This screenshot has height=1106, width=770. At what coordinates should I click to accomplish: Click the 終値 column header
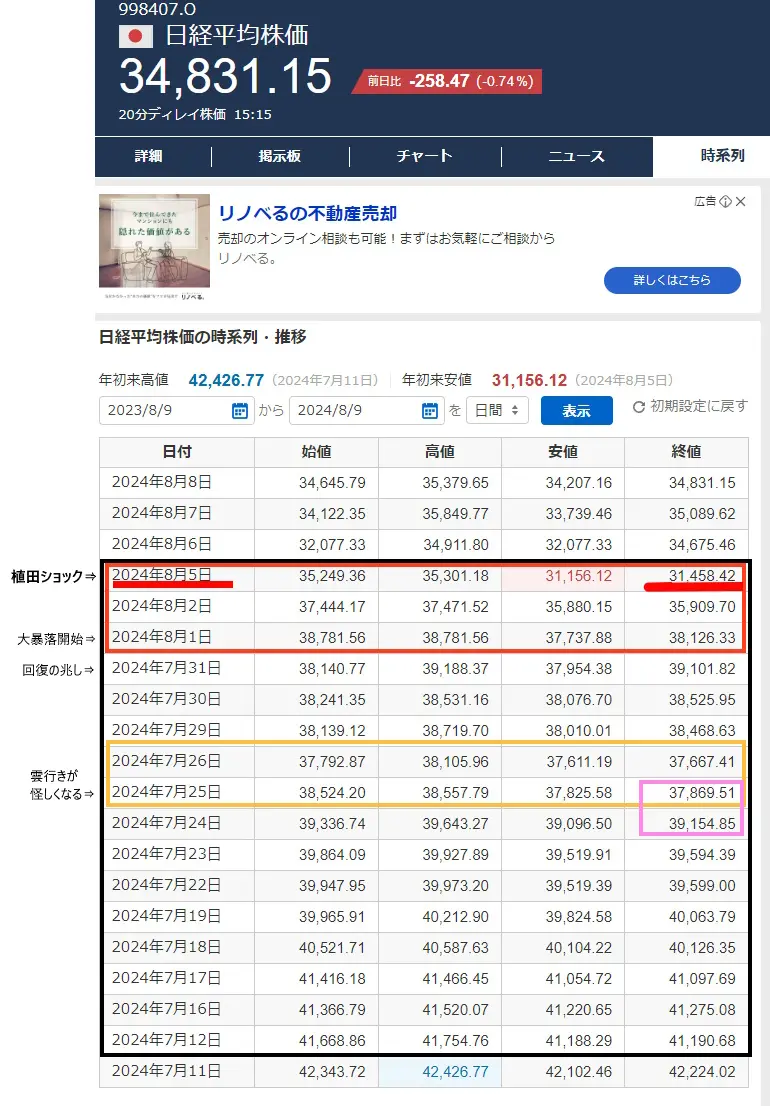(687, 452)
